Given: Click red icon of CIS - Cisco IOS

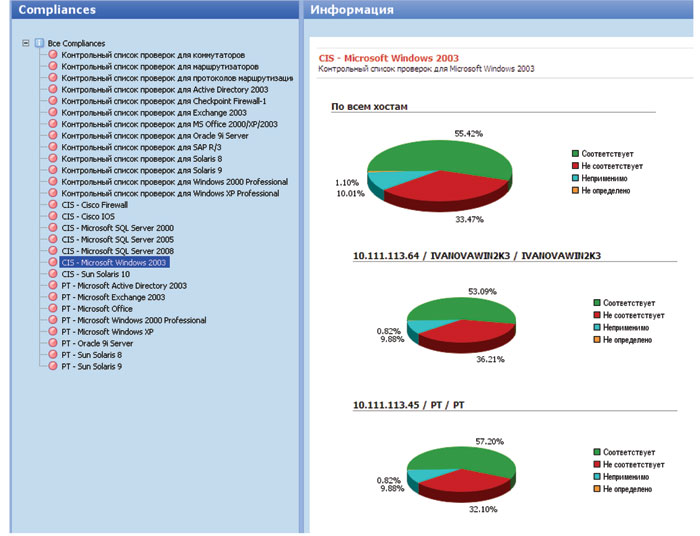Looking at the screenshot, I should pos(53,216).
